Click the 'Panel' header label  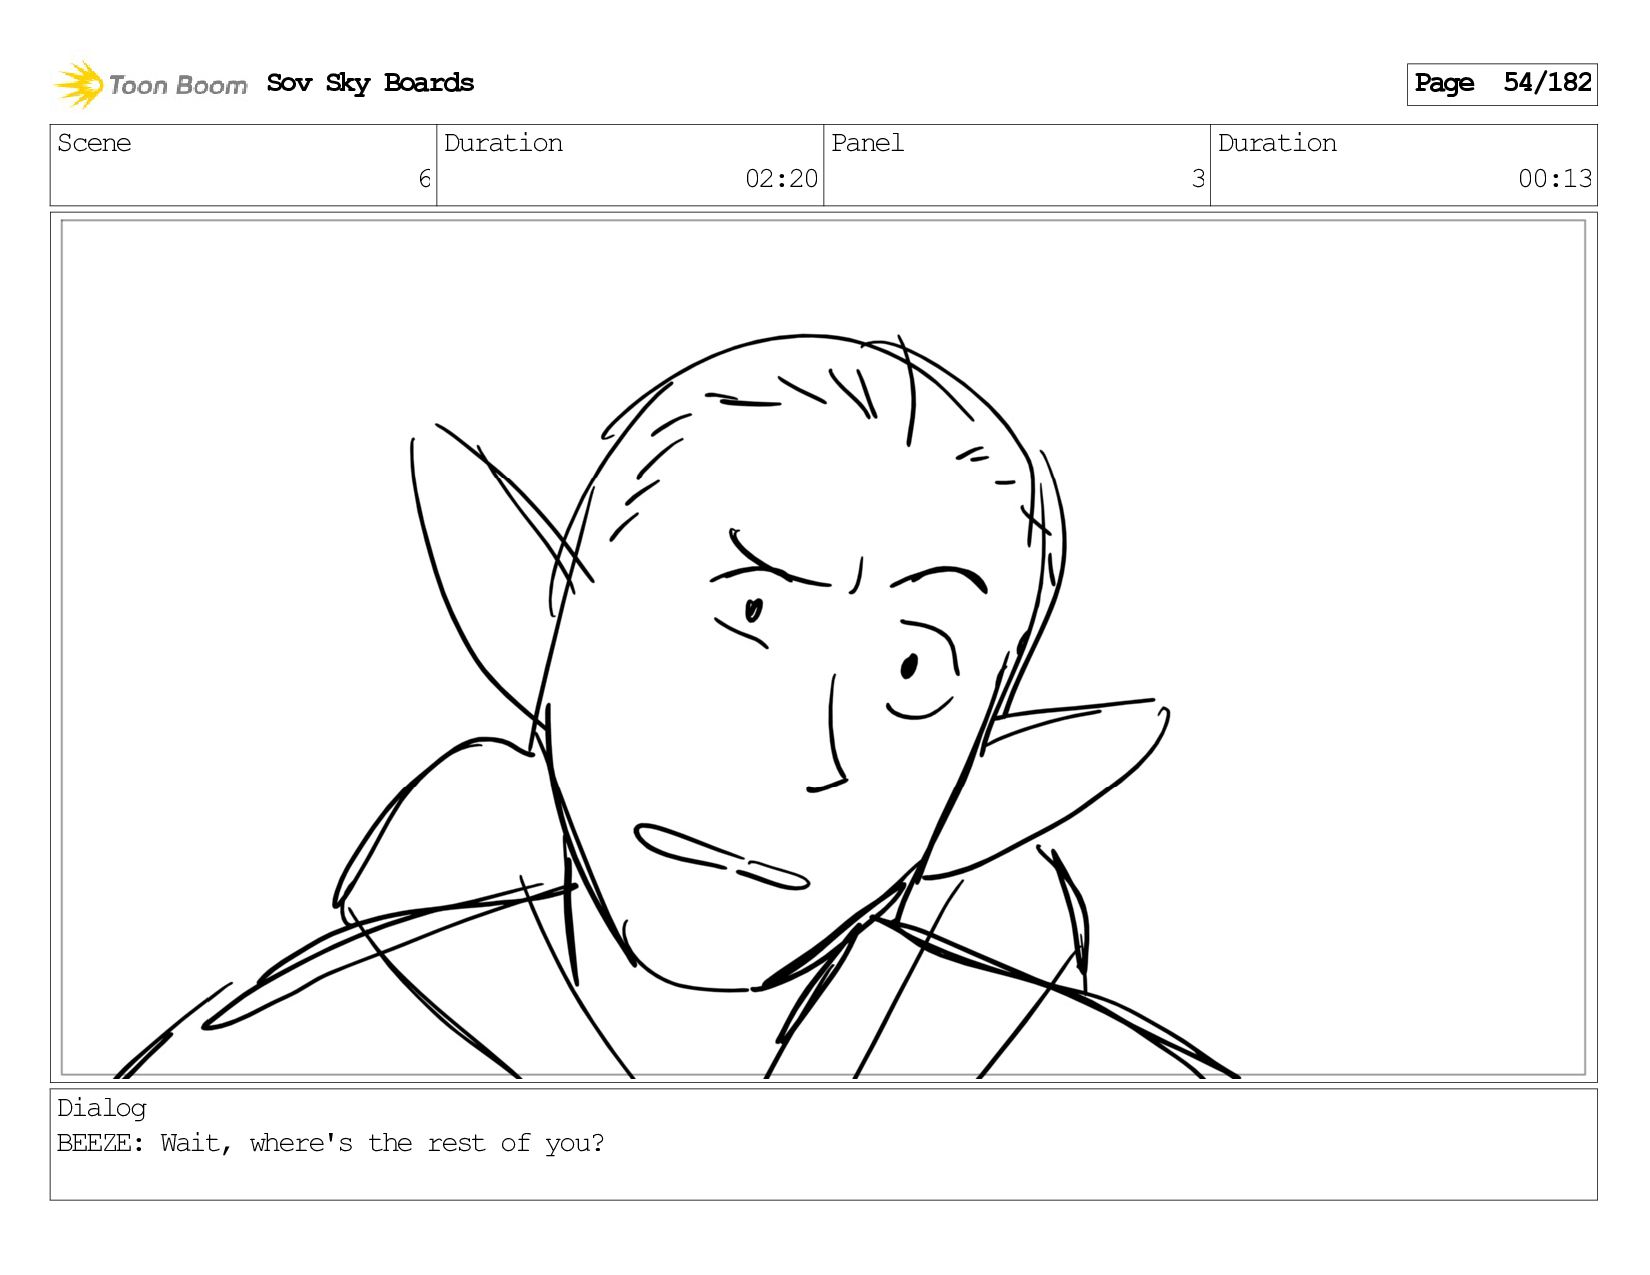coord(867,143)
